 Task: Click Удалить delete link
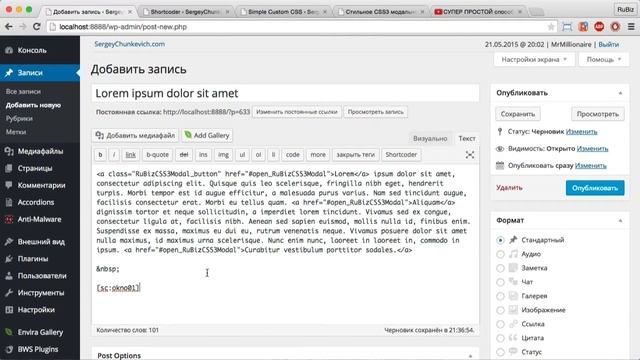click(509, 188)
